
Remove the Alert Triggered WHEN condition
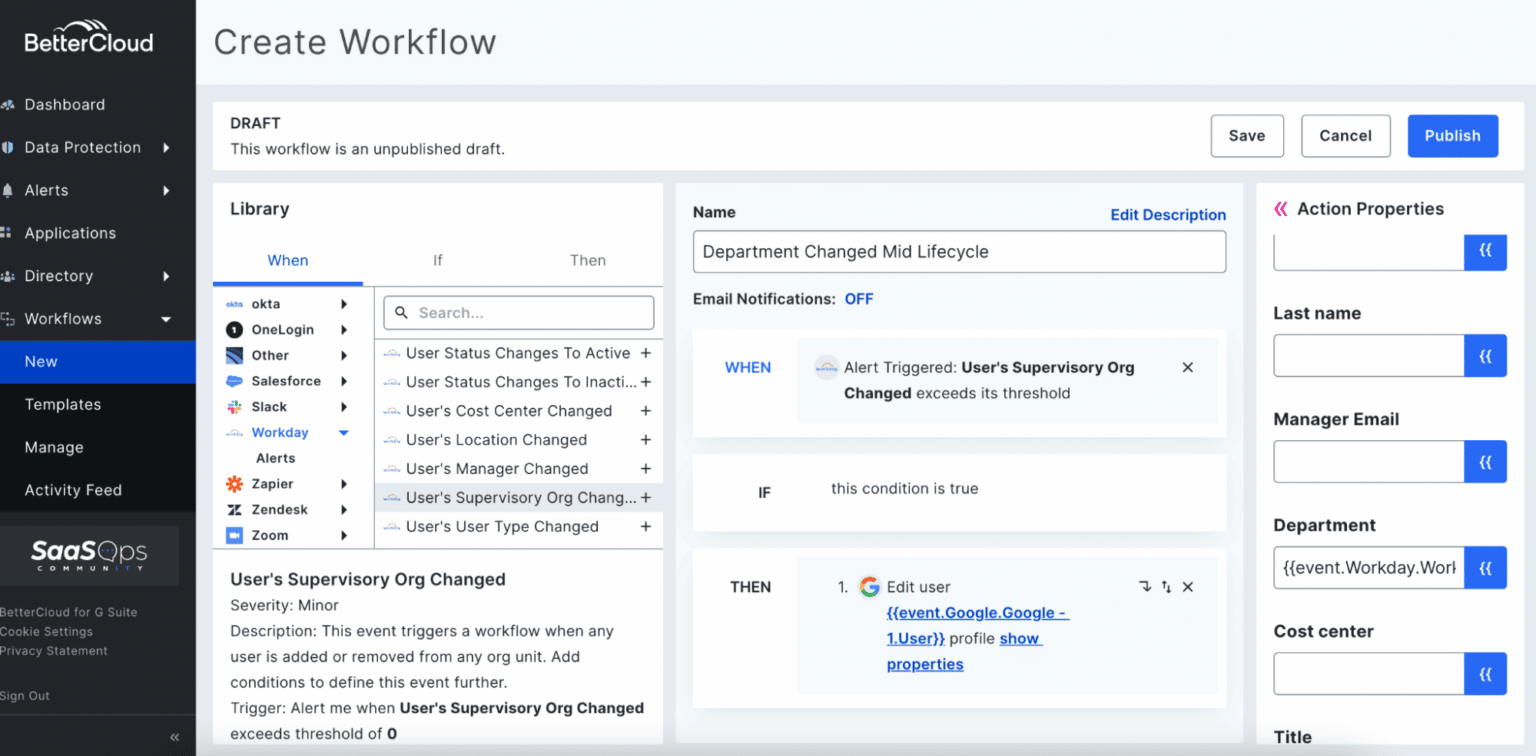pos(1187,367)
